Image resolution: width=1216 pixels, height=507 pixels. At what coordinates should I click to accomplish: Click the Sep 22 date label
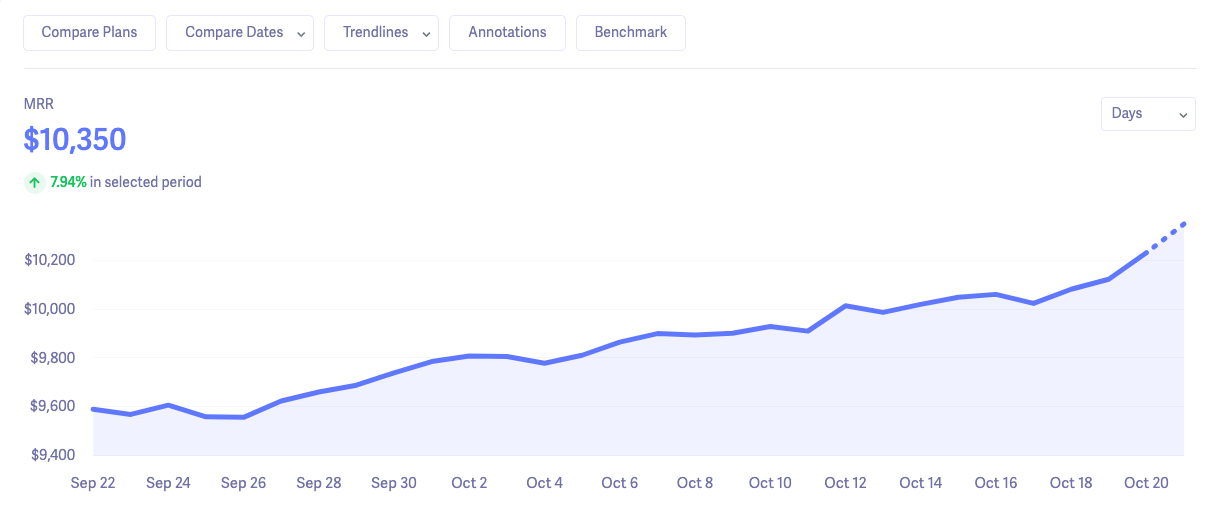(x=93, y=483)
